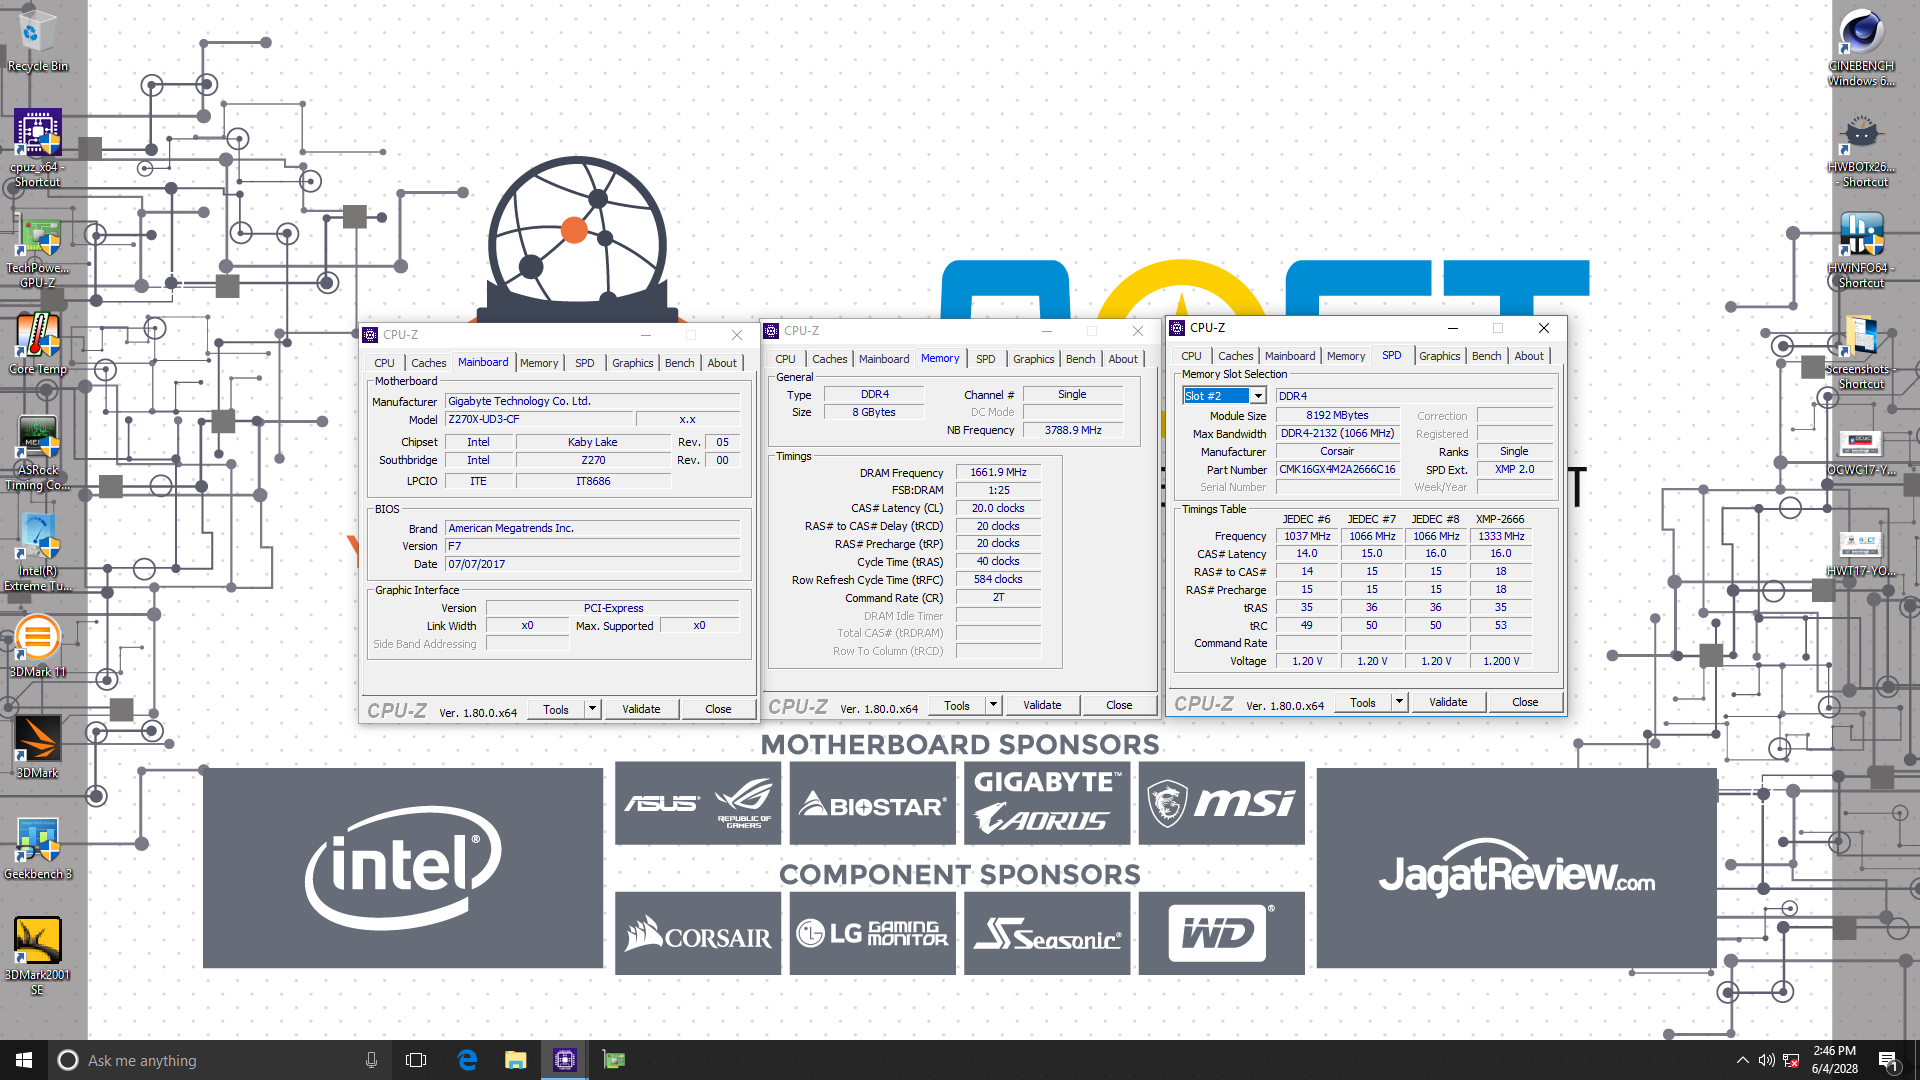Launch the ASRock Timing Configurator icon
This screenshot has width=1920, height=1080.
pos(37,454)
